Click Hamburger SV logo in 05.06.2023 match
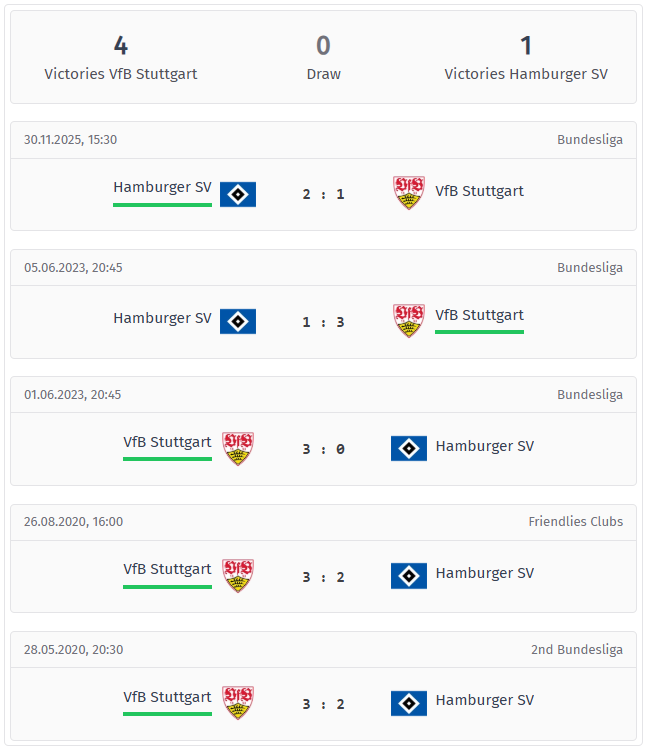The image size is (649, 752). 238,321
